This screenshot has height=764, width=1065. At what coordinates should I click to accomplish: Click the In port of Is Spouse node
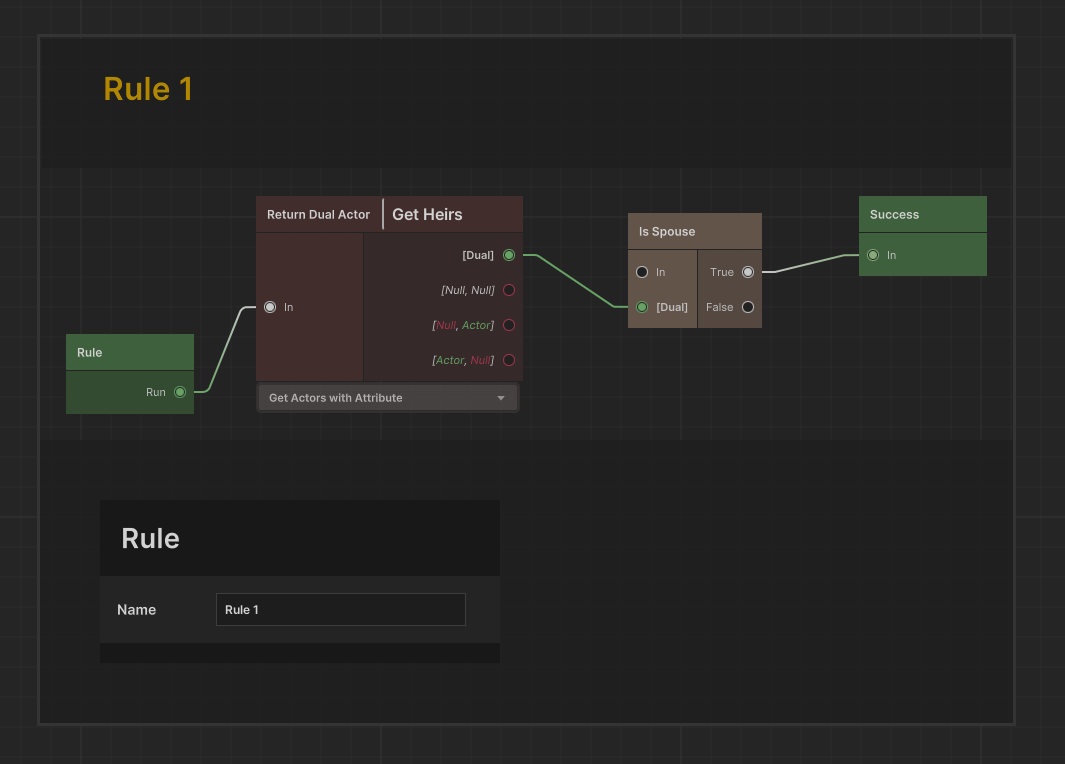pyautogui.click(x=642, y=272)
